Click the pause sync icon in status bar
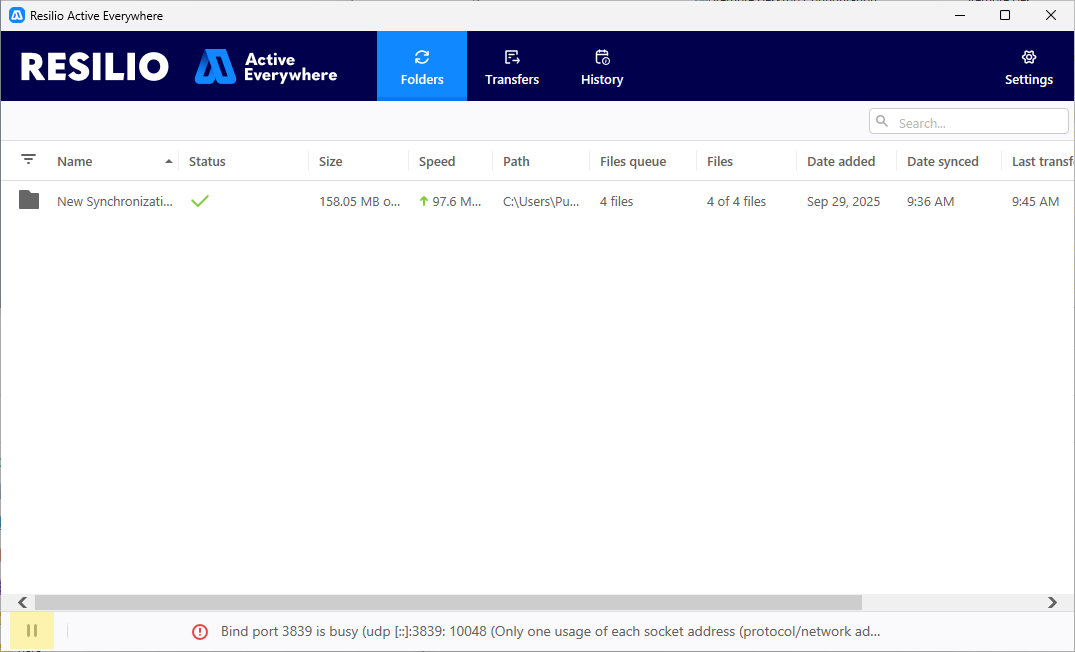The image size is (1075, 652). pos(32,631)
